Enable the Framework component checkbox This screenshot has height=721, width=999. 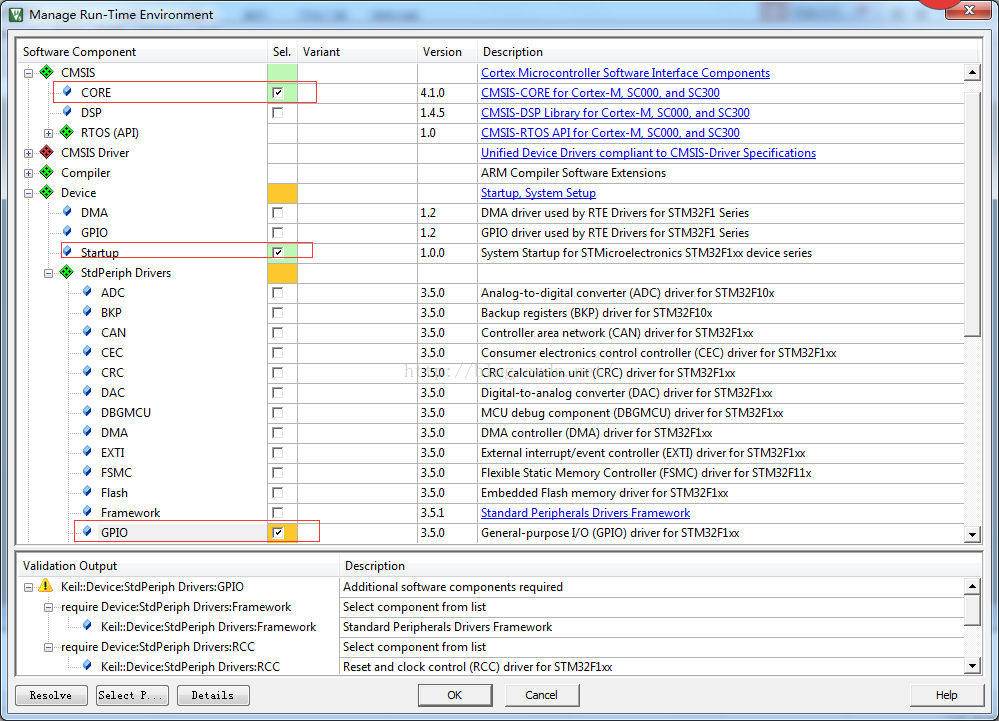[278, 512]
